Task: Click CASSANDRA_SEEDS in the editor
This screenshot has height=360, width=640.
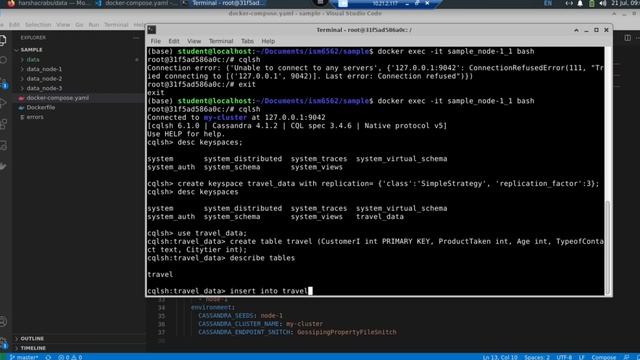Action: pos(227,316)
